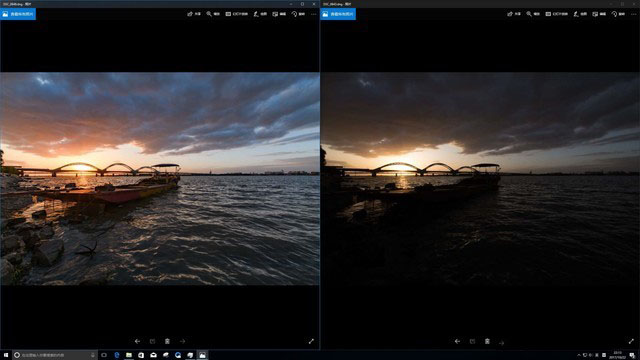Launch Microsoft Edge from the taskbar

click(117, 355)
